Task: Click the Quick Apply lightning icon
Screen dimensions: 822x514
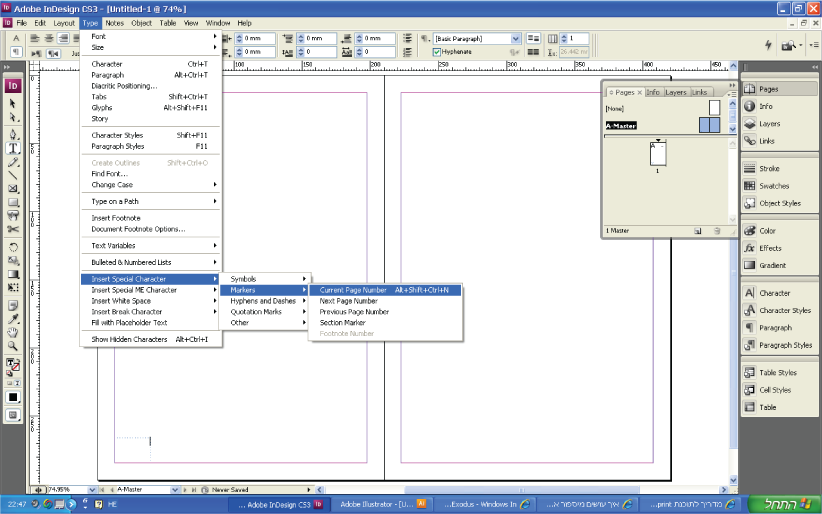Action: (x=768, y=45)
